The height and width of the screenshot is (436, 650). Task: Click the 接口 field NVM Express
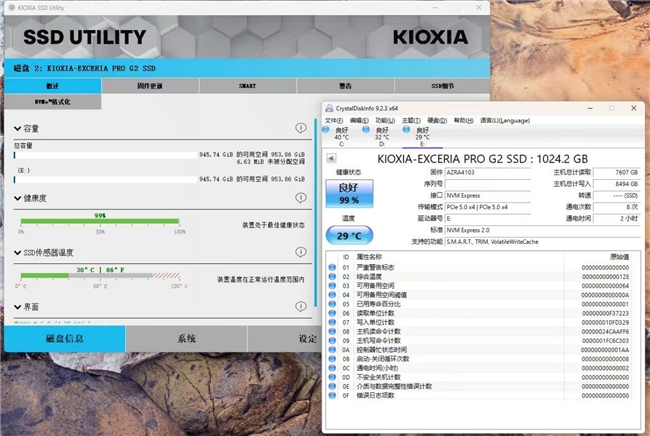pyautogui.click(x=488, y=195)
